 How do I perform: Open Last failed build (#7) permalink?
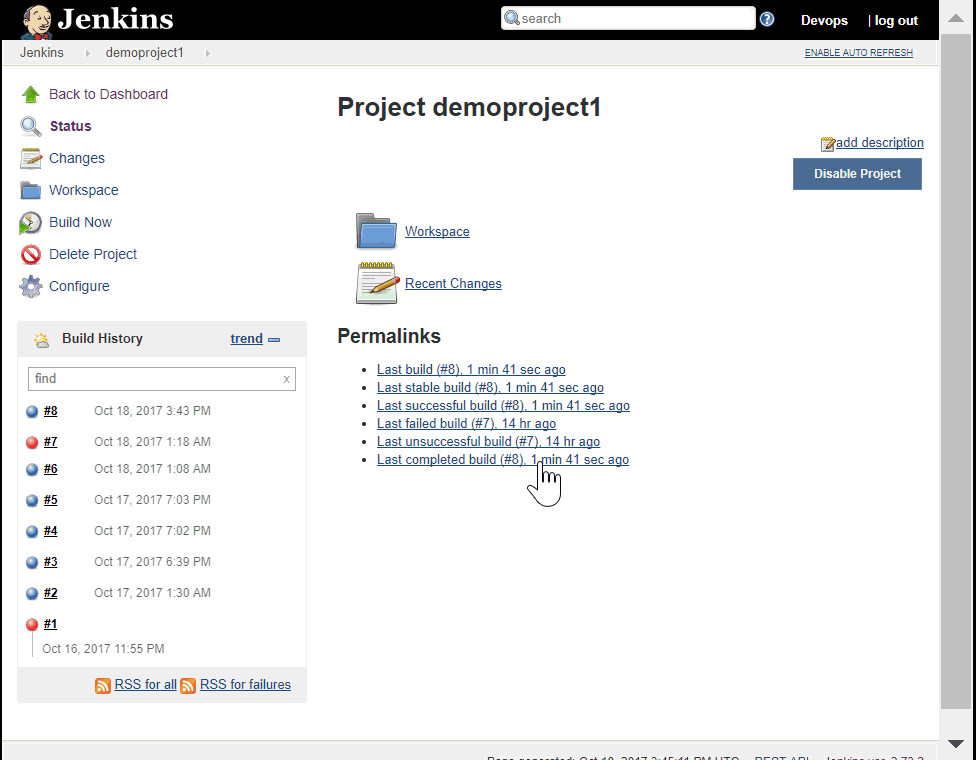point(466,424)
